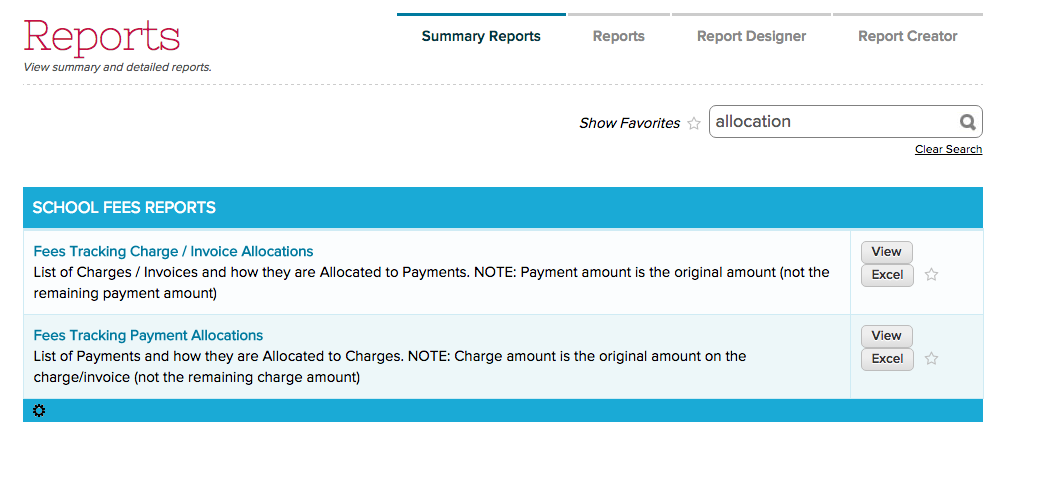Switch to the Summary Reports tab
1043x478 pixels.
click(x=481, y=36)
